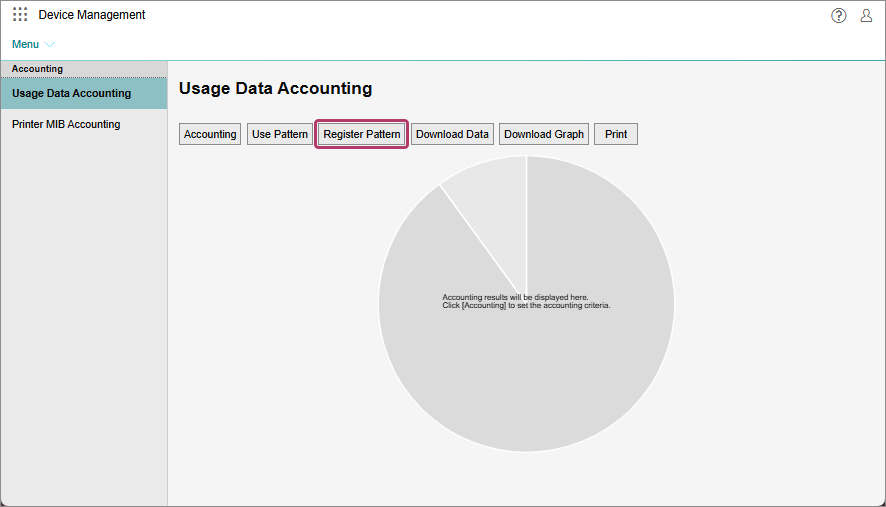The image size is (886, 507).
Task: Expand the Menu chevron arrow
Action: coord(50,45)
